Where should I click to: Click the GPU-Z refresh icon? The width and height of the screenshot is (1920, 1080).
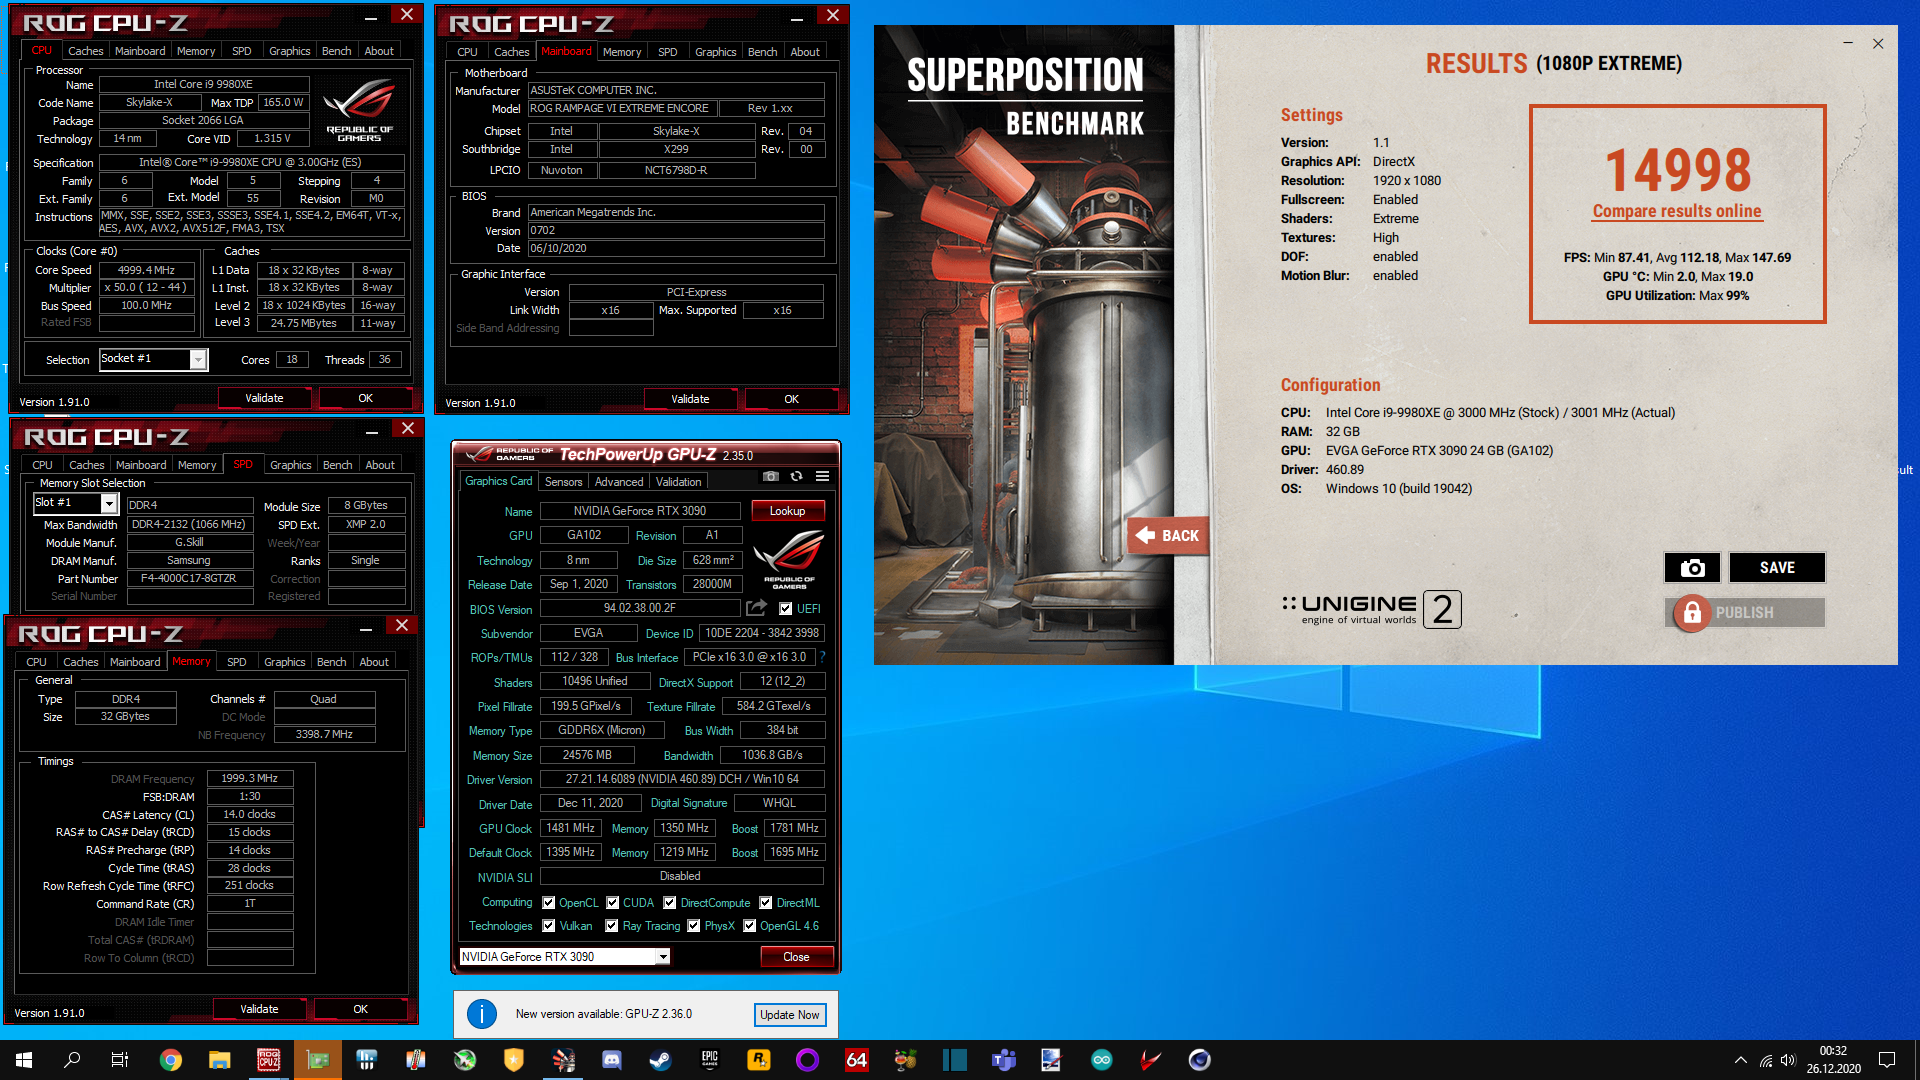pyautogui.click(x=796, y=476)
